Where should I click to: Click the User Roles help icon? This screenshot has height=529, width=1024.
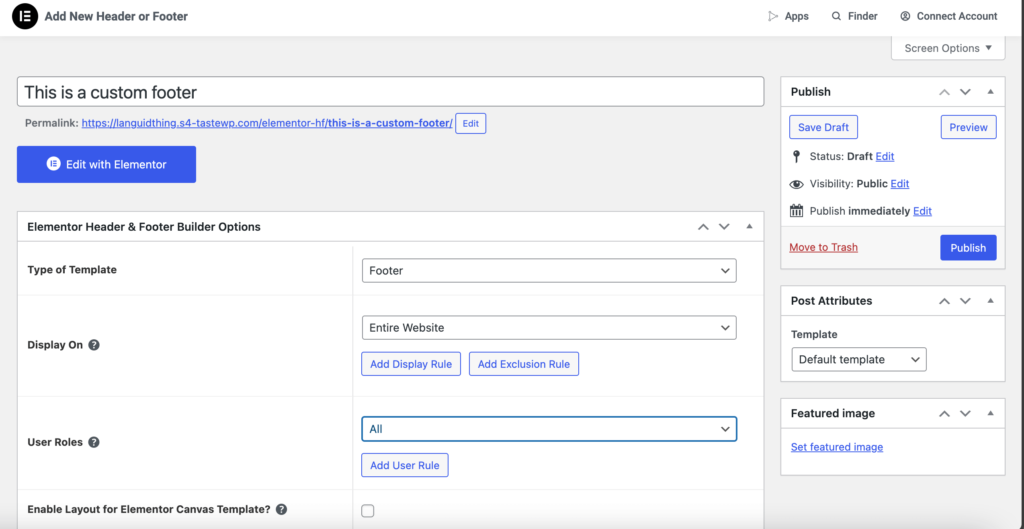(94, 442)
